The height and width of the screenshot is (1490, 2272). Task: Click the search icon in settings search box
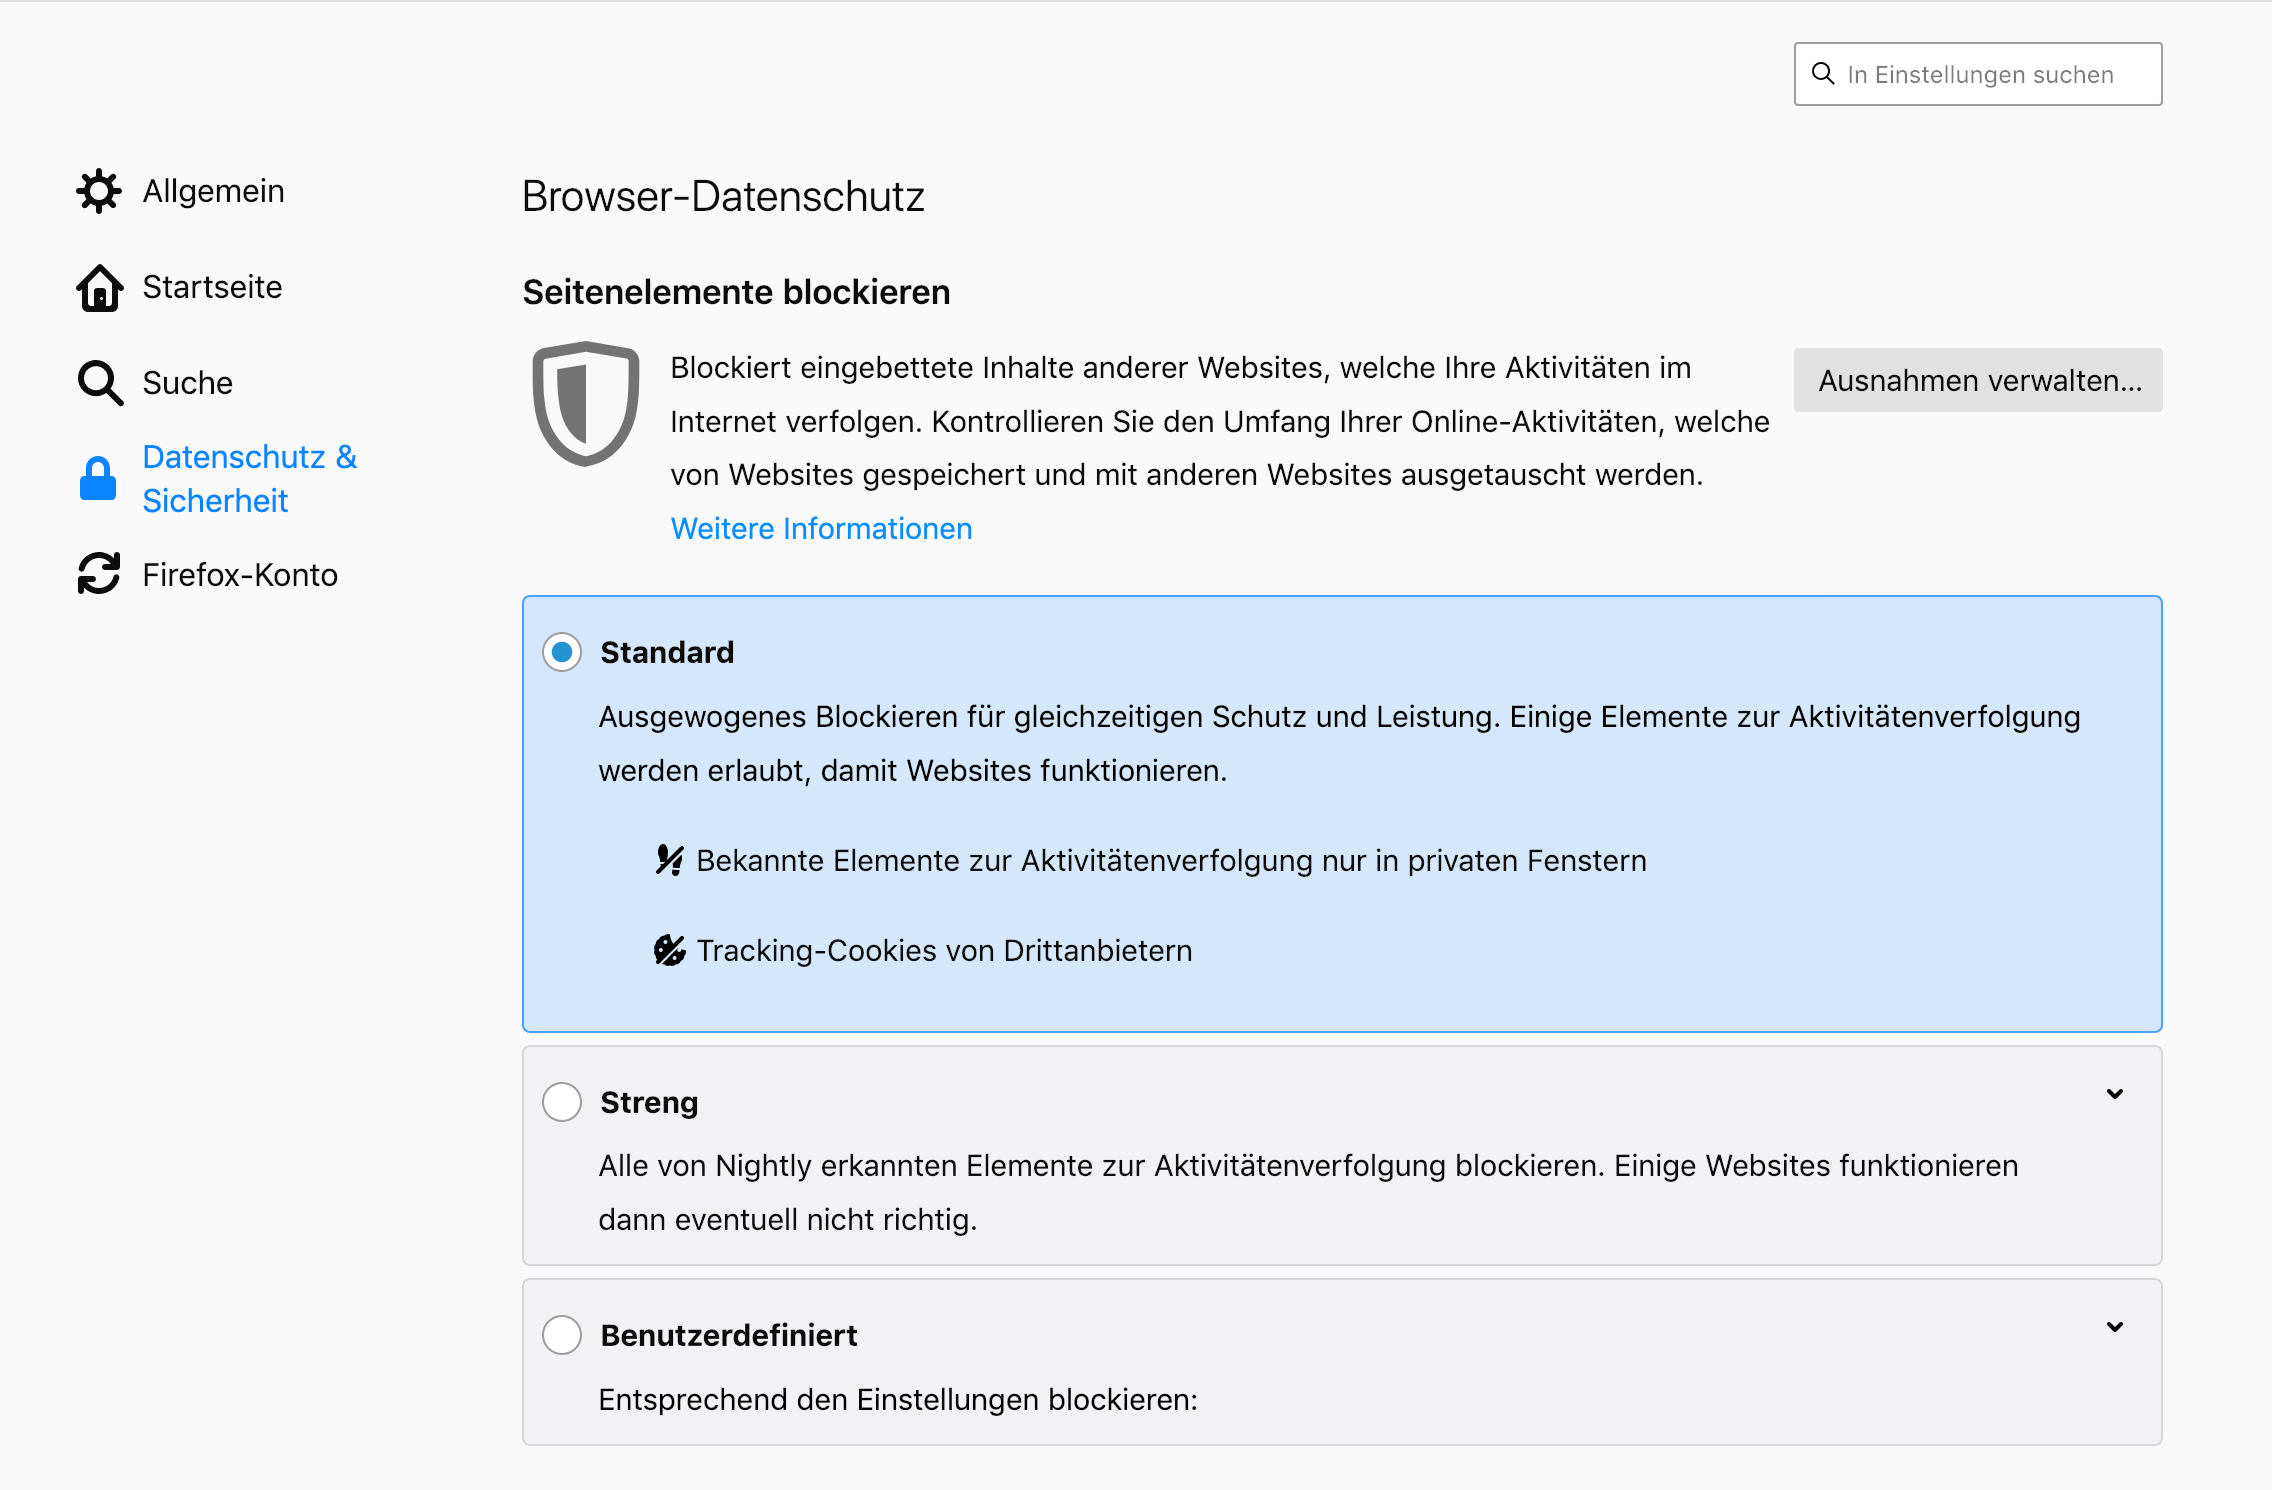click(x=1823, y=74)
